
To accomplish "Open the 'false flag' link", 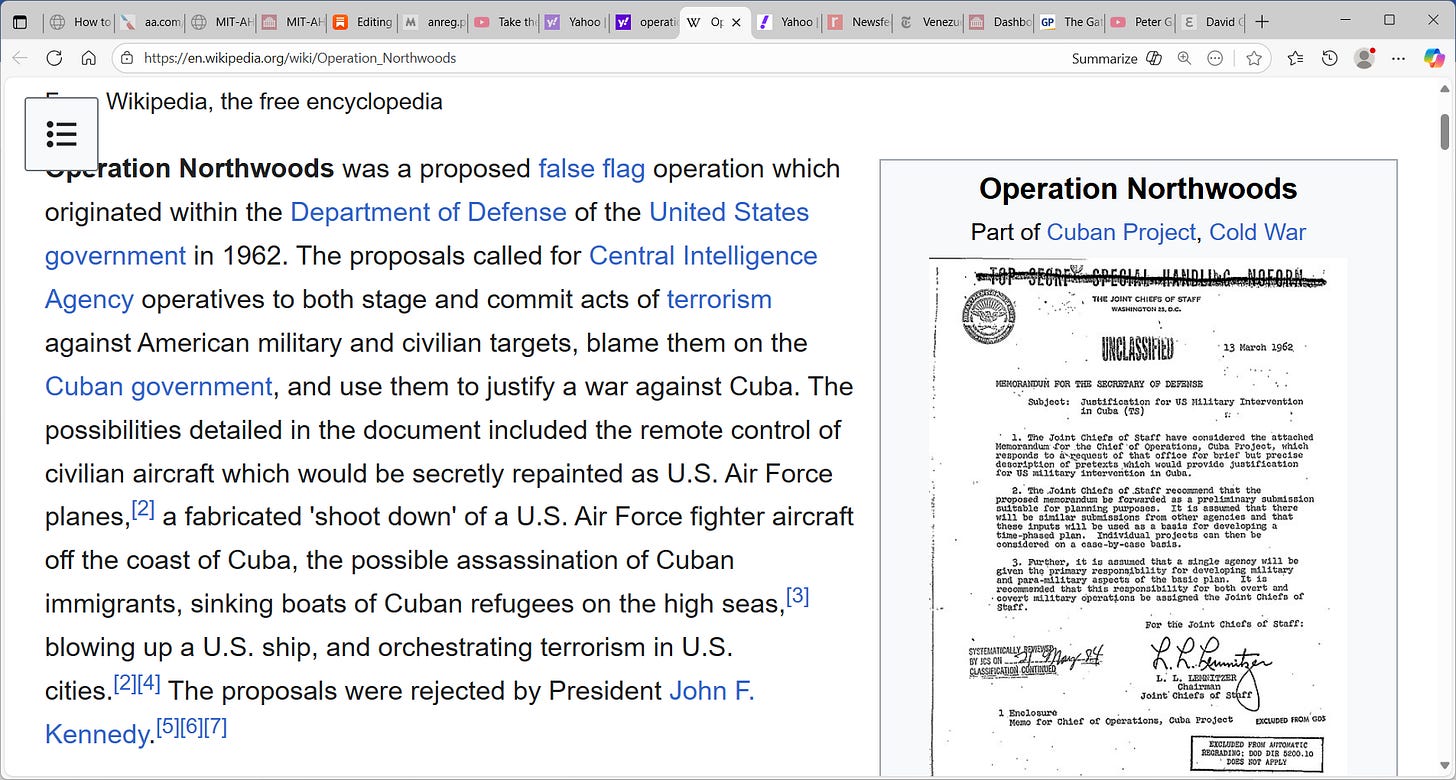I will click(591, 168).
